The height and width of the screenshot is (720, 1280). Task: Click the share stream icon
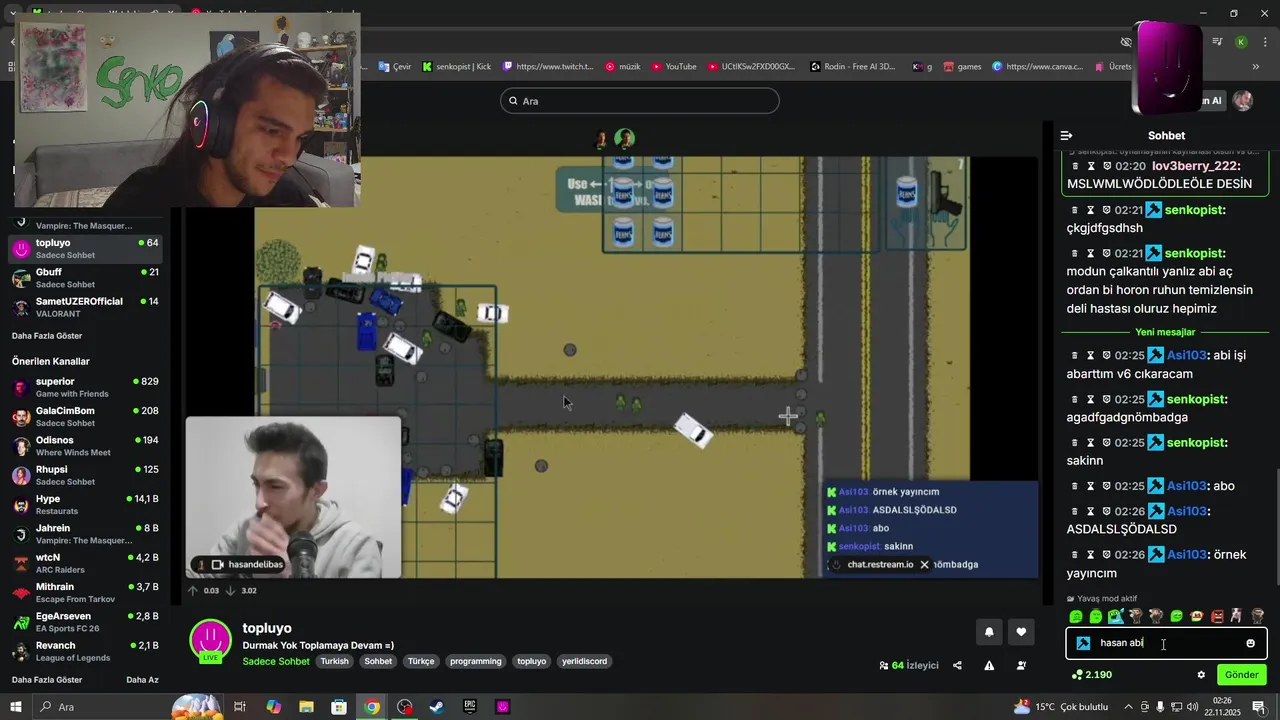(957, 665)
